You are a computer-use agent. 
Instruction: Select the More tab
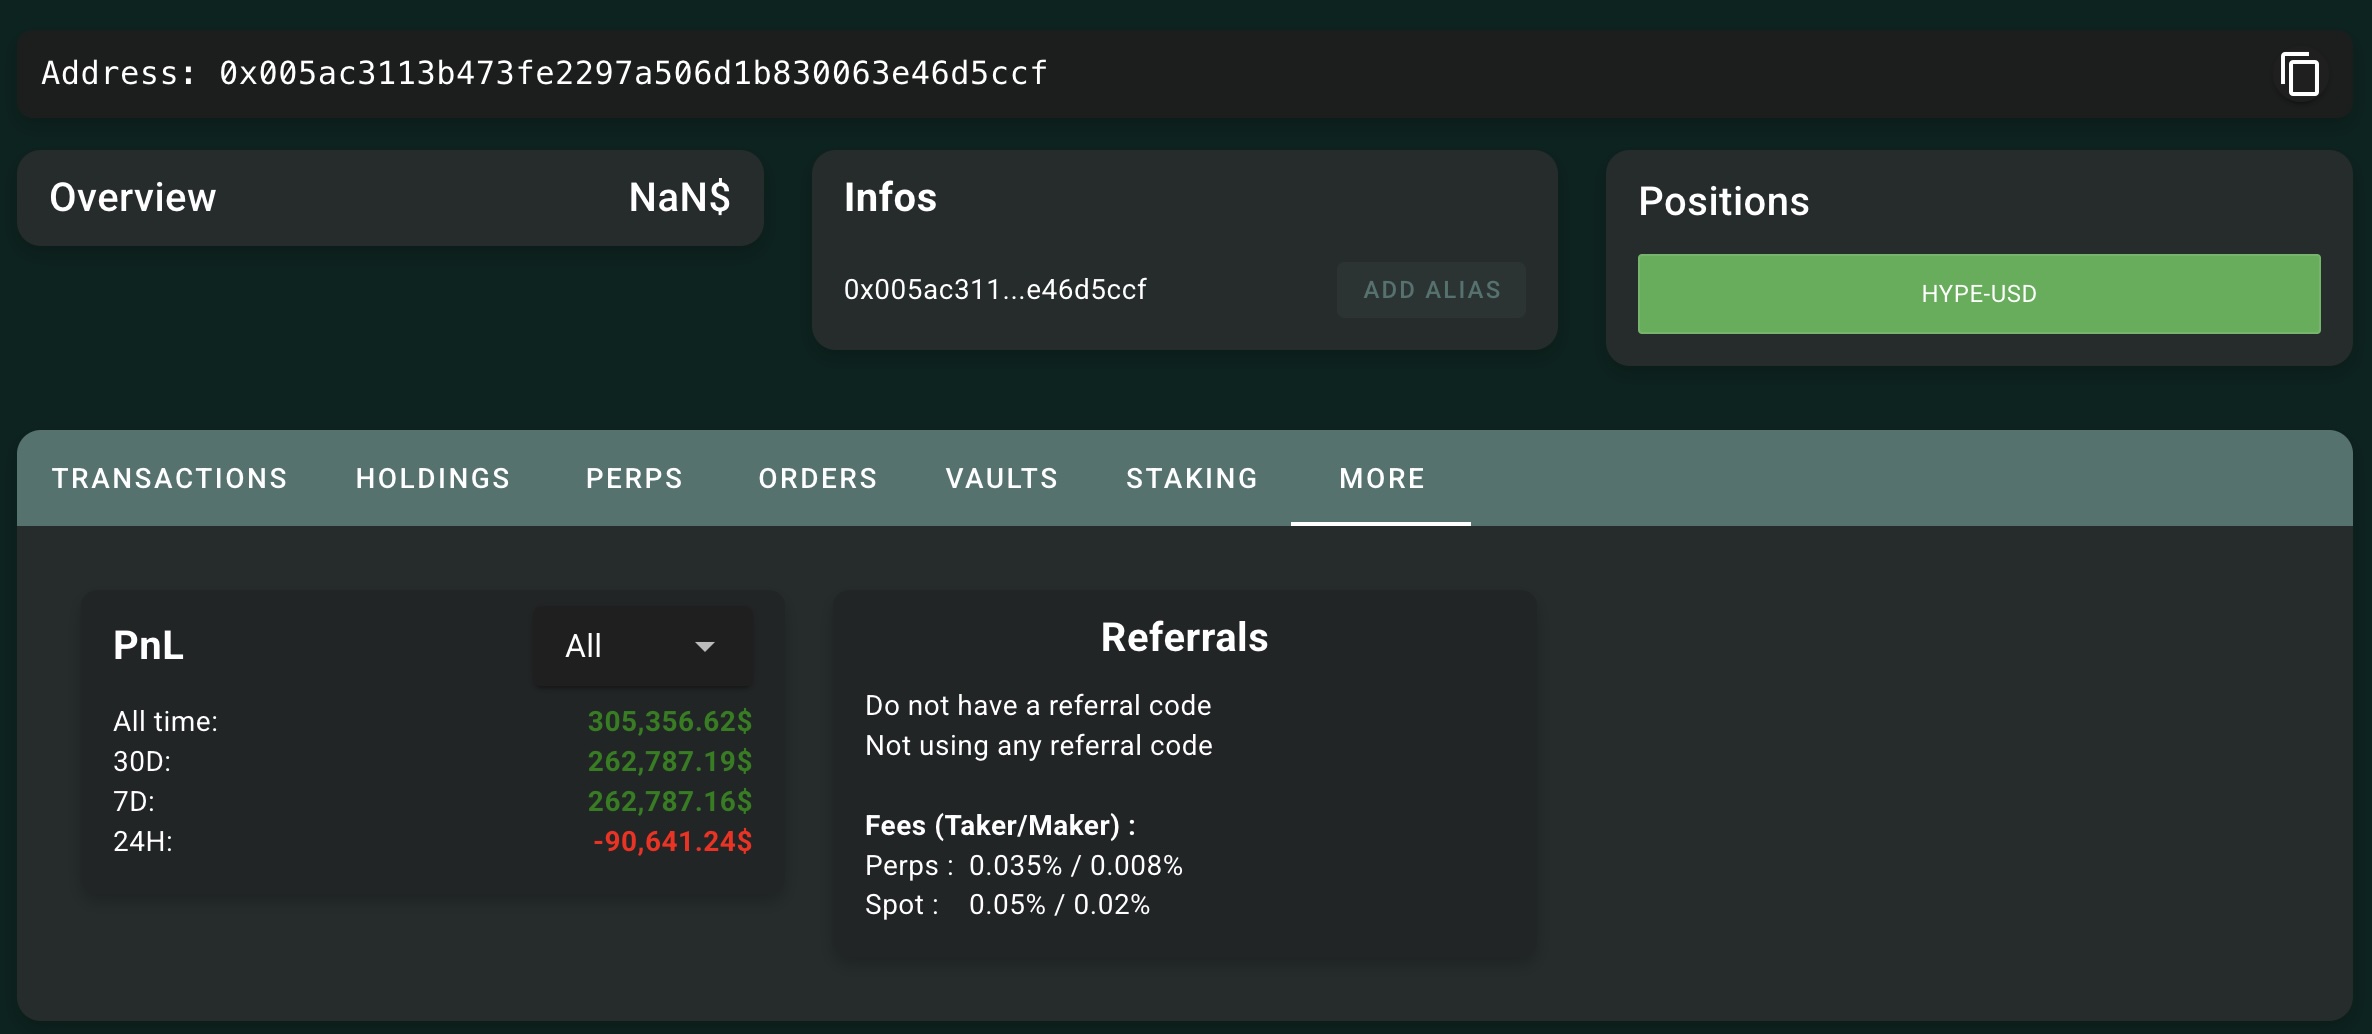pyautogui.click(x=1381, y=478)
